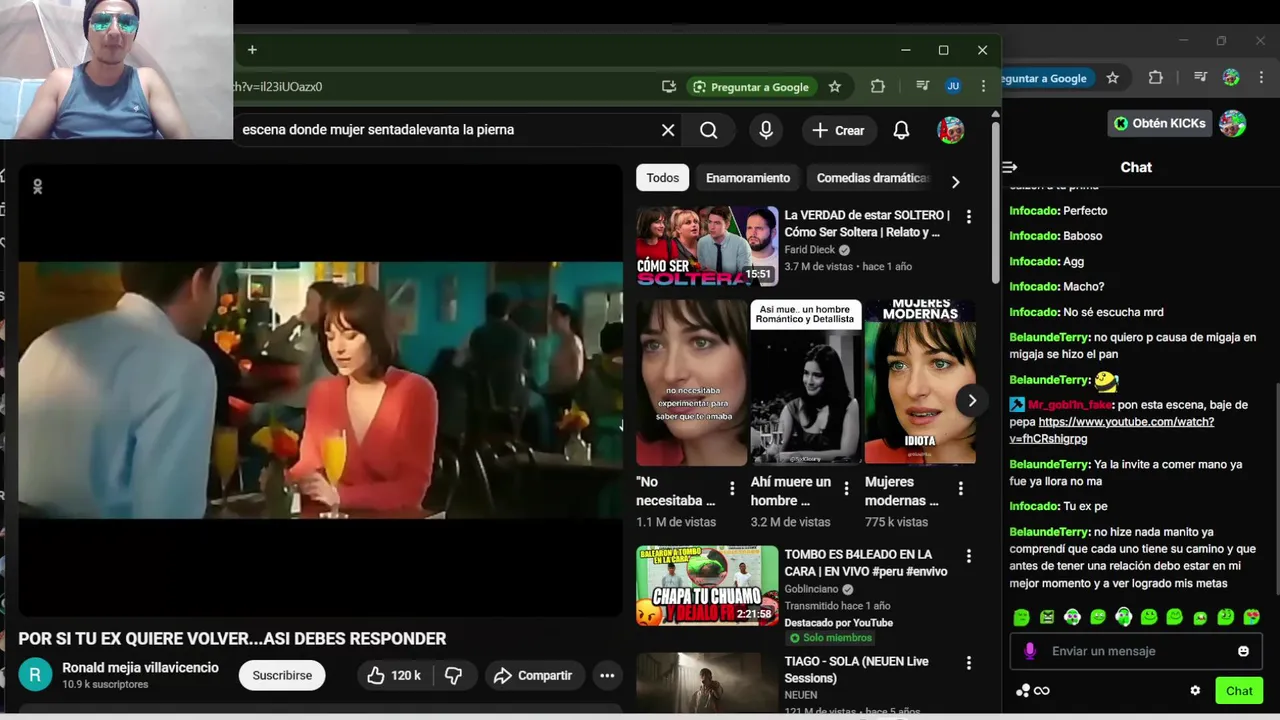Viewport: 1280px width, 720px height.
Task: Dislike the video
Action: 454,675
